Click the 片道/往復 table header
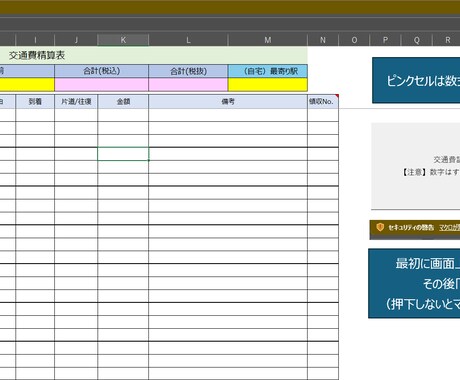 (76, 102)
